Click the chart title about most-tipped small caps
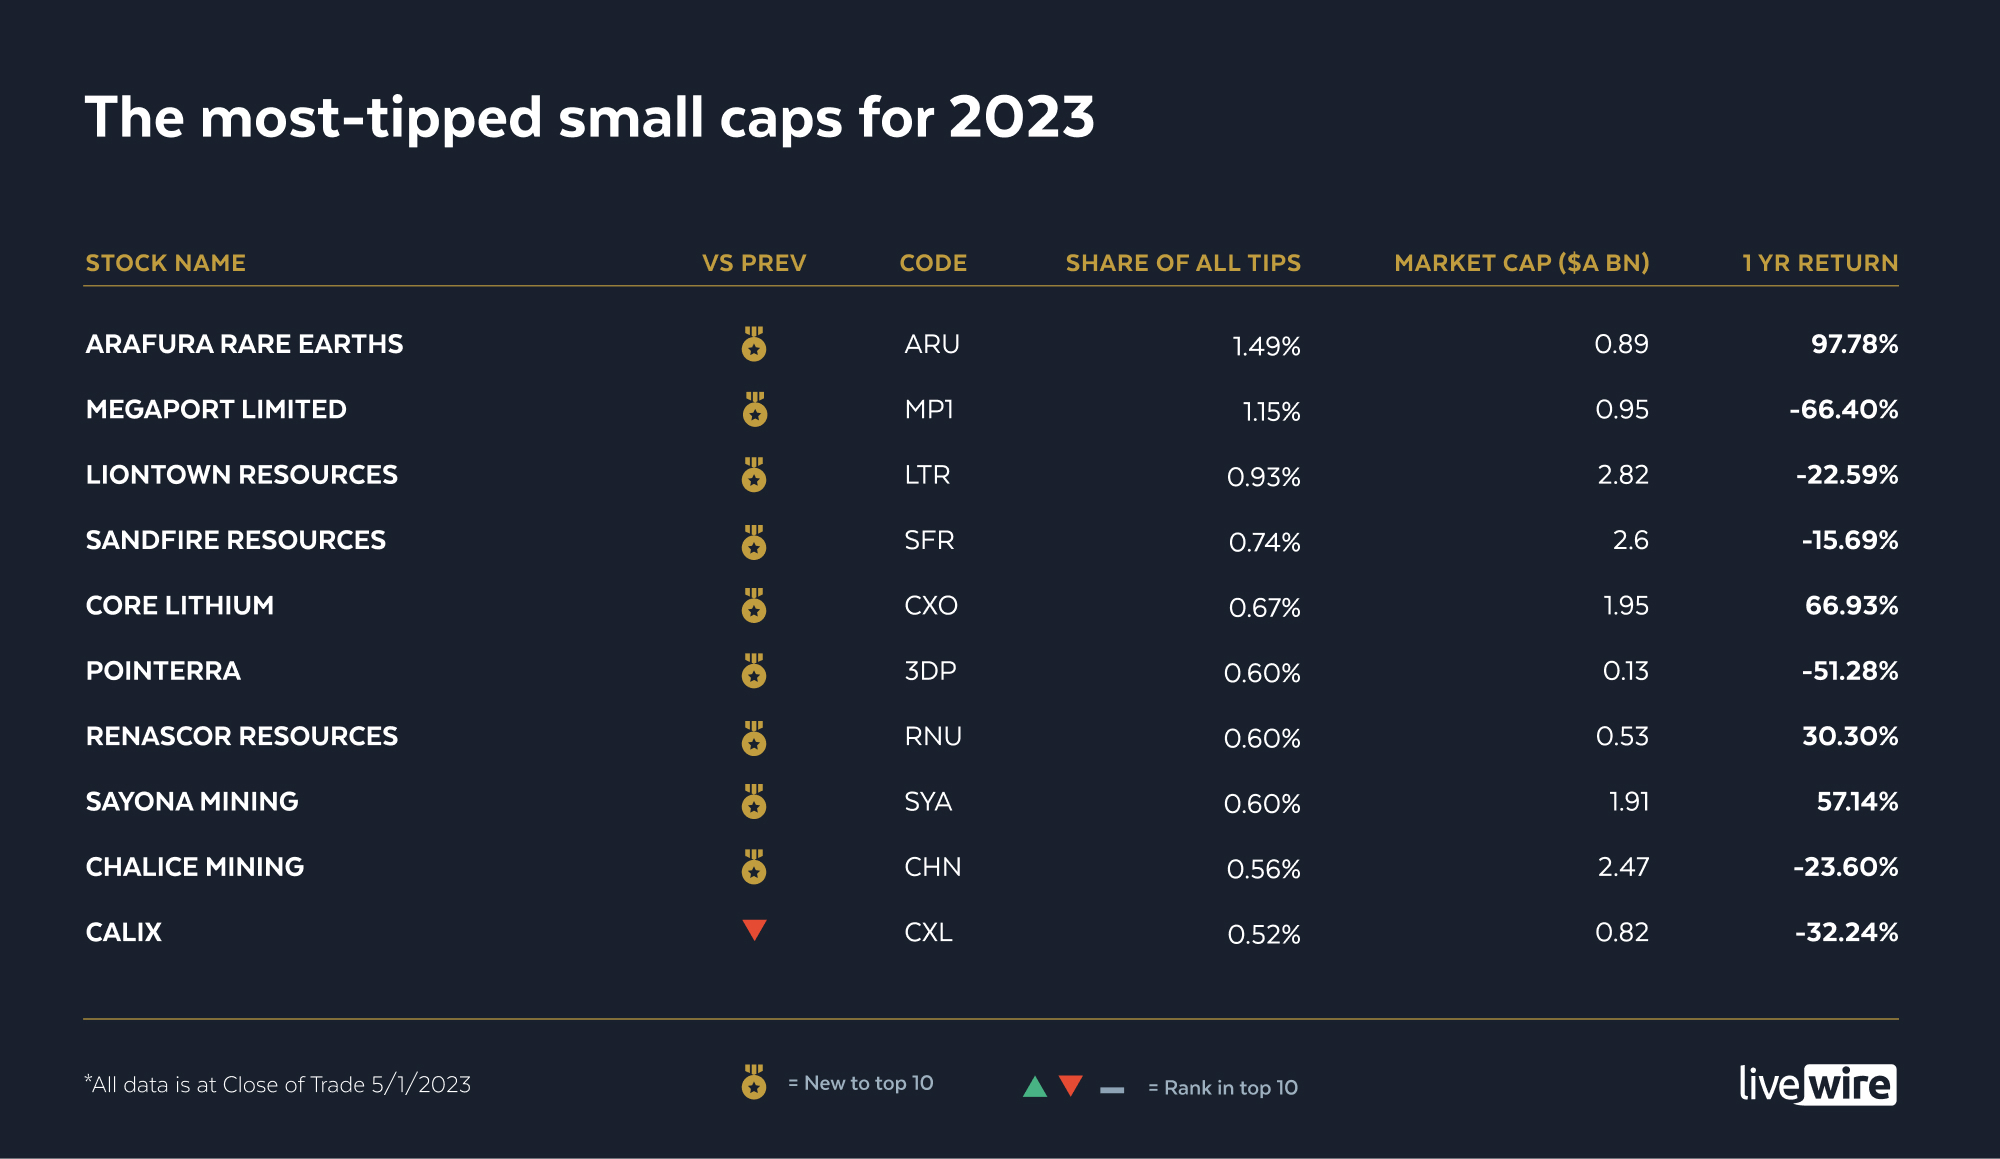The height and width of the screenshot is (1159, 2000). click(590, 118)
